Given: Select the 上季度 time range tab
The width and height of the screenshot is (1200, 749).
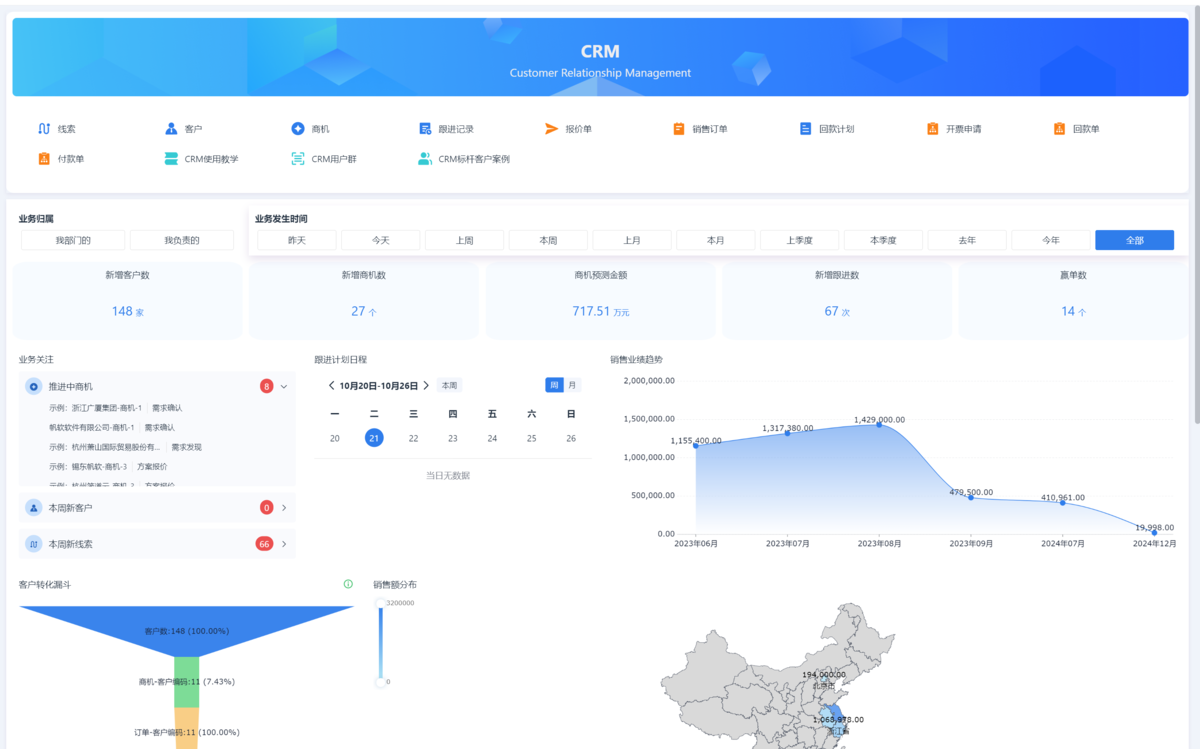Looking at the screenshot, I should click(799, 240).
